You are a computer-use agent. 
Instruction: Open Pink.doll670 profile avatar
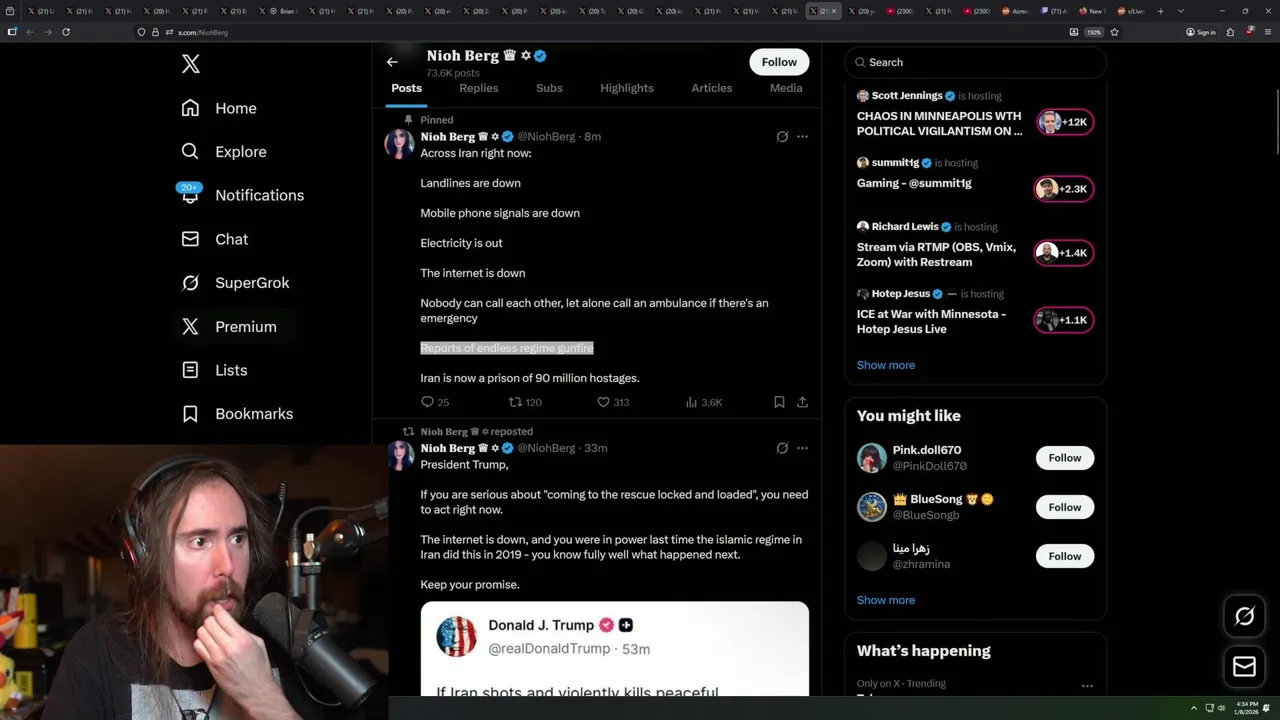point(872,458)
